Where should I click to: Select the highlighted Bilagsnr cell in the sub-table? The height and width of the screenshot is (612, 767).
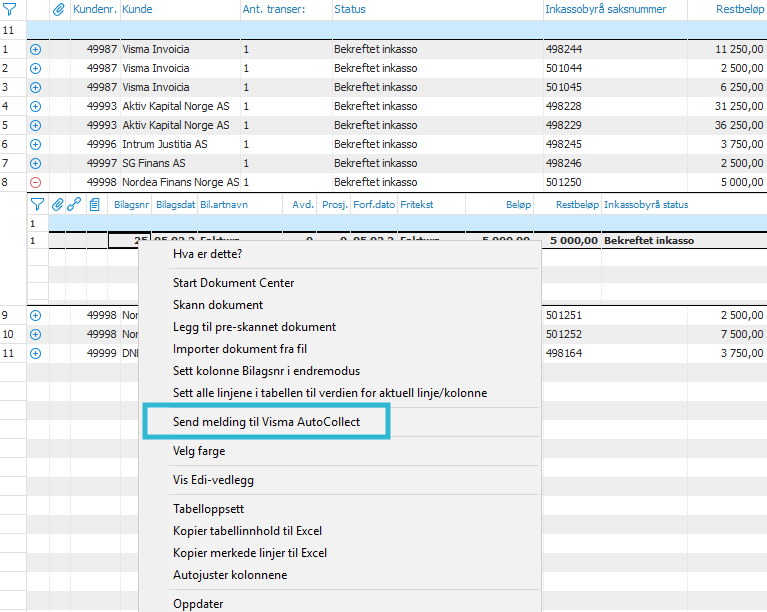(129, 240)
